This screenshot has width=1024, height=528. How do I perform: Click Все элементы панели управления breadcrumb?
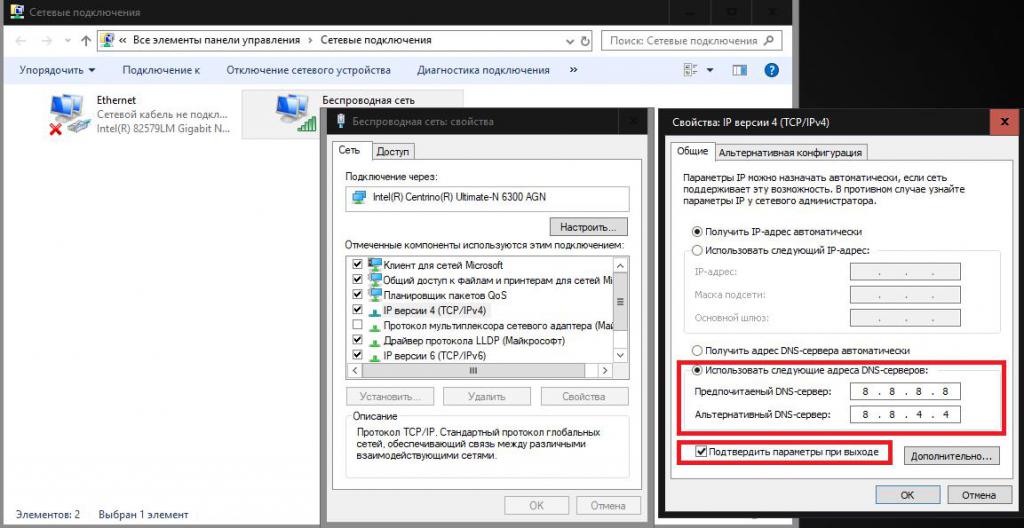(216, 40)
